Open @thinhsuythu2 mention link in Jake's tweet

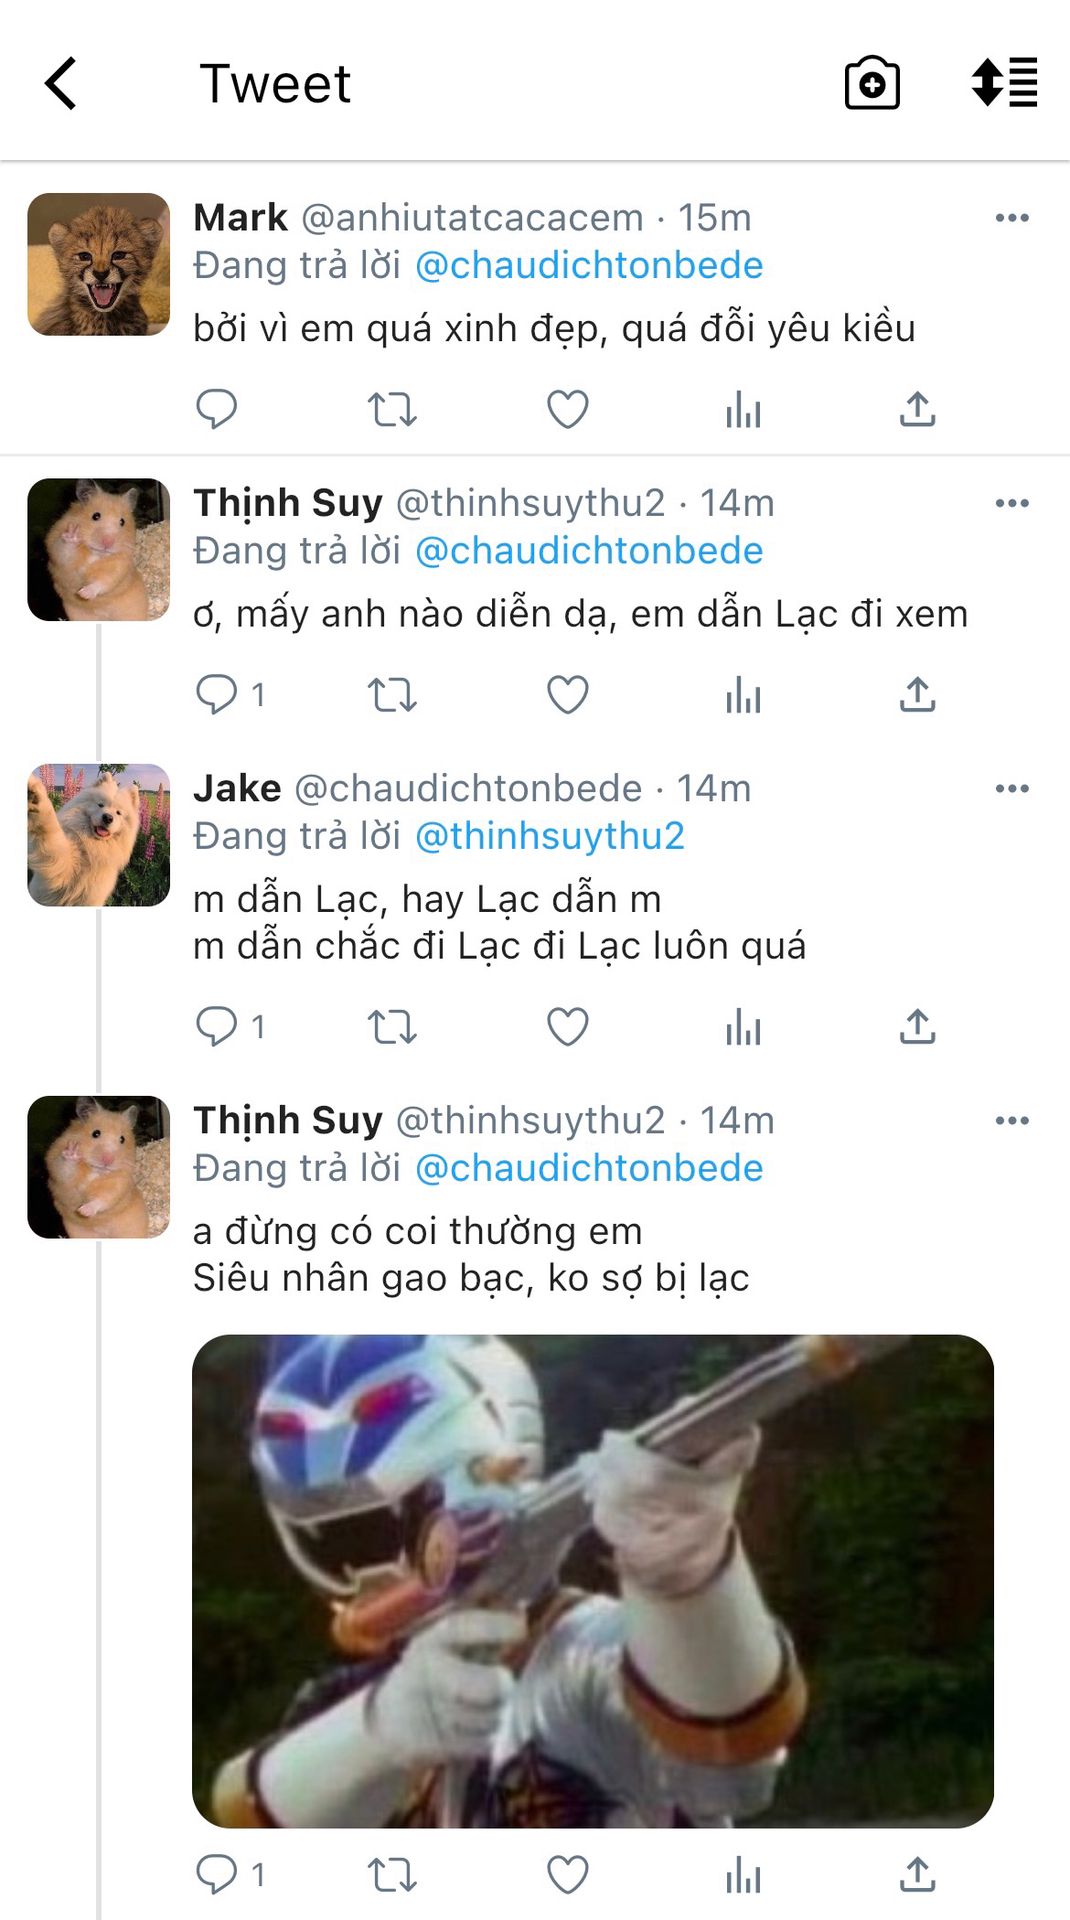pos(549,836)
